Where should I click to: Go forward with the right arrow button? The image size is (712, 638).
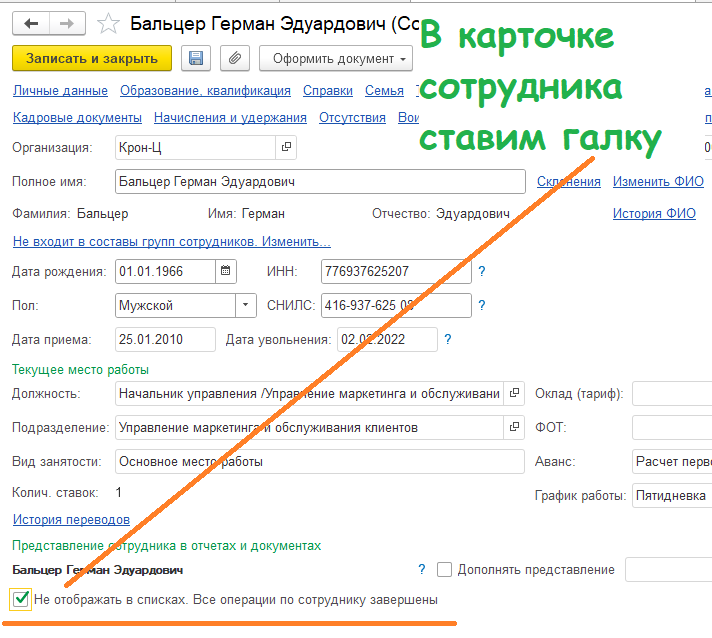tap(67, 23)
